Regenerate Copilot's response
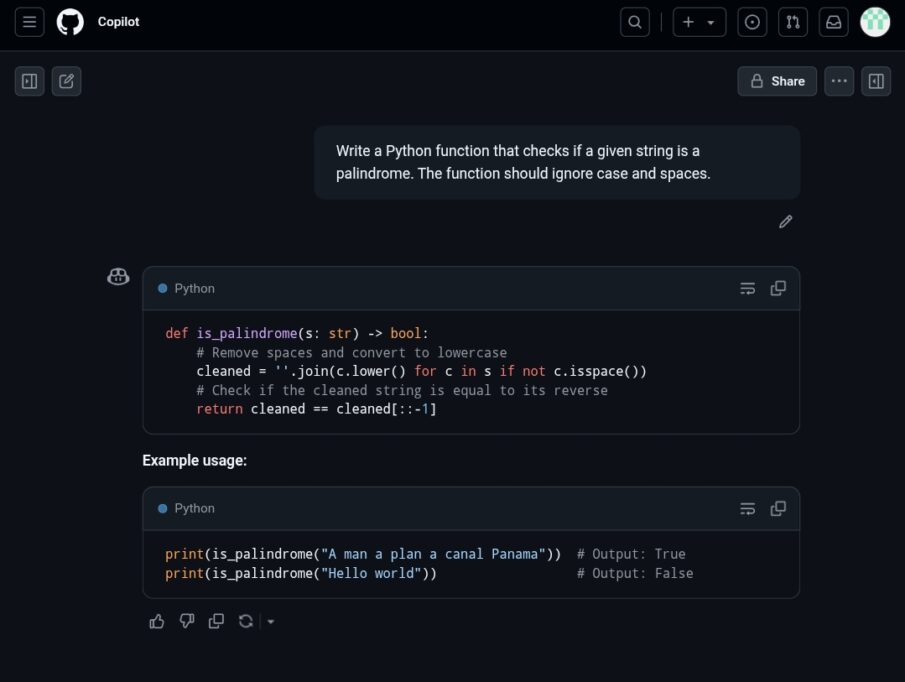Viewport: 905px width, 682px height. (x=246, y=621)
